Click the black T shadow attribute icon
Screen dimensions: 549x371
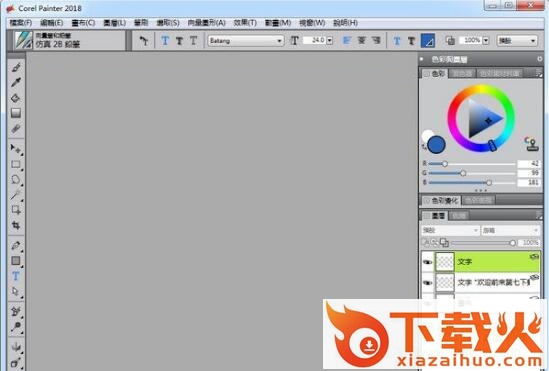pos(411,41)
